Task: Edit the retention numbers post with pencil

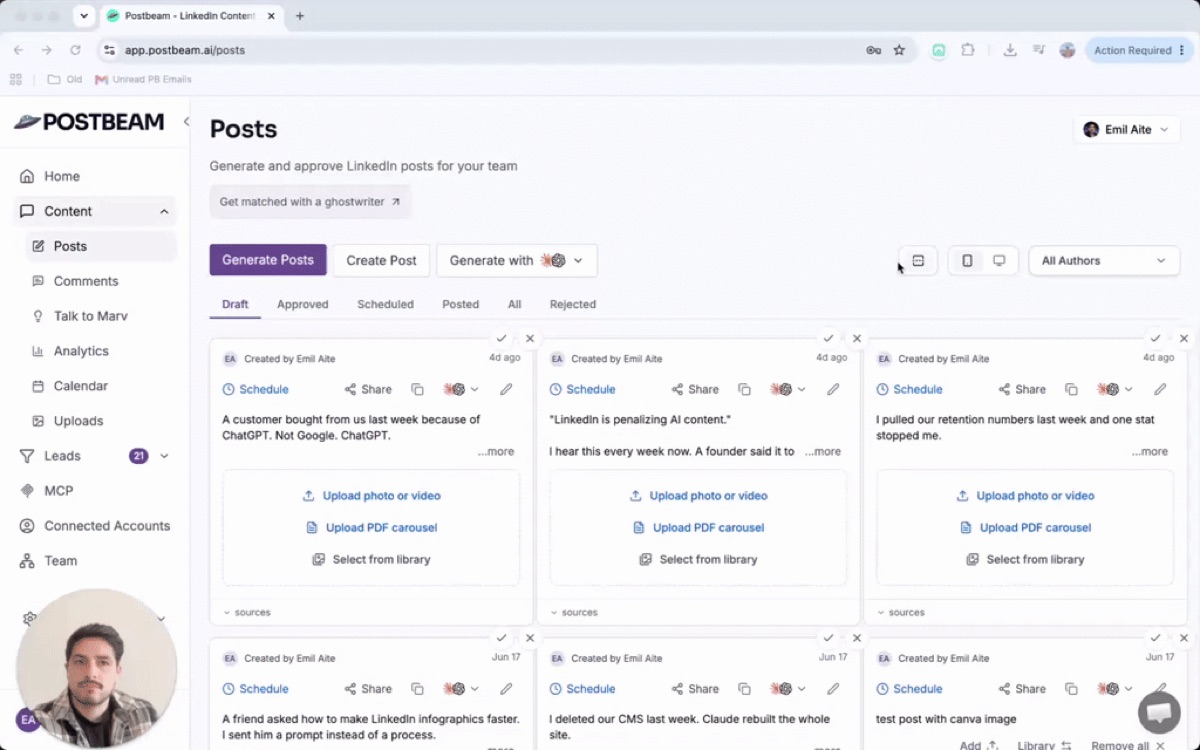Action: (x=1160, y=389)
